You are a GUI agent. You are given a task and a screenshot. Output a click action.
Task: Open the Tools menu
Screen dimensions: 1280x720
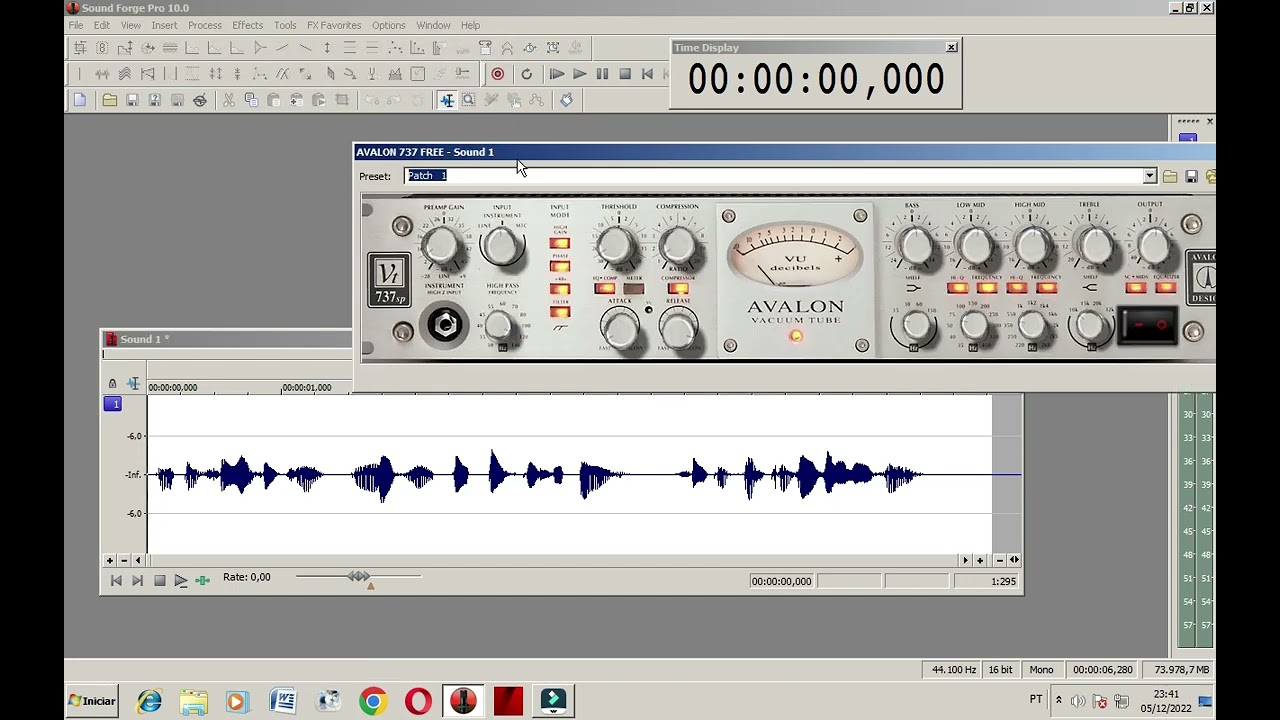285,25
